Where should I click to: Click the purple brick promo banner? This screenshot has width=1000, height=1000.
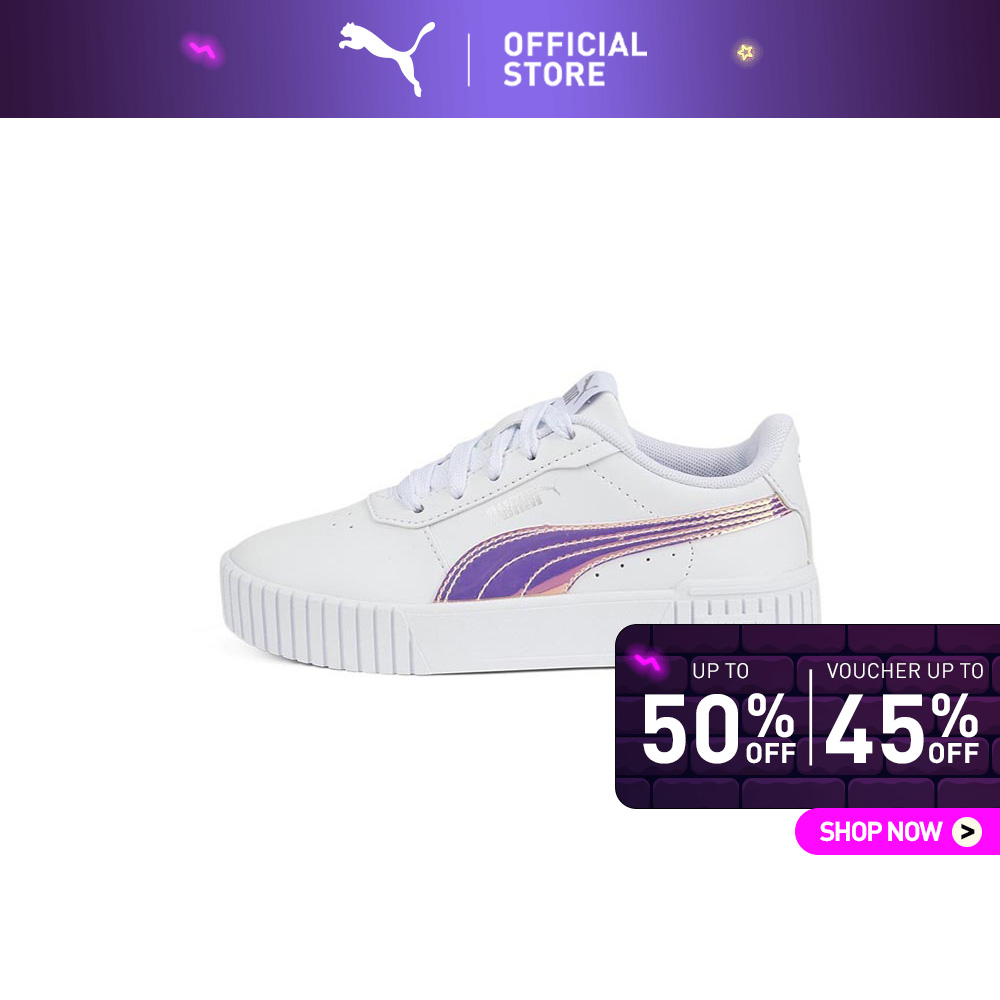tap(807, 716)
